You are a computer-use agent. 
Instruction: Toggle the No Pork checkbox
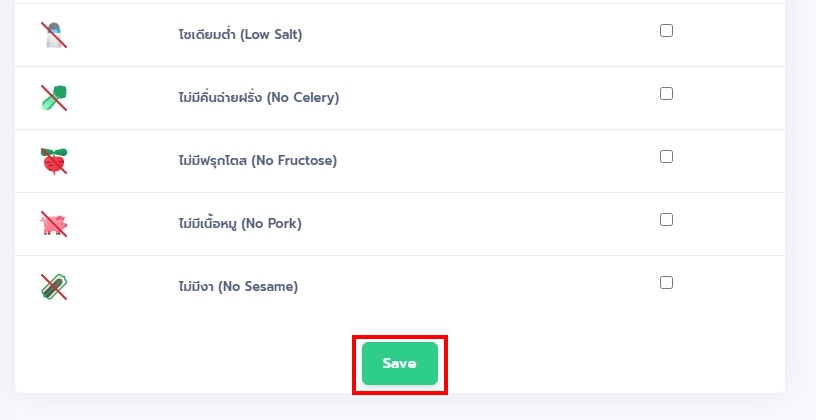point(666,220)
